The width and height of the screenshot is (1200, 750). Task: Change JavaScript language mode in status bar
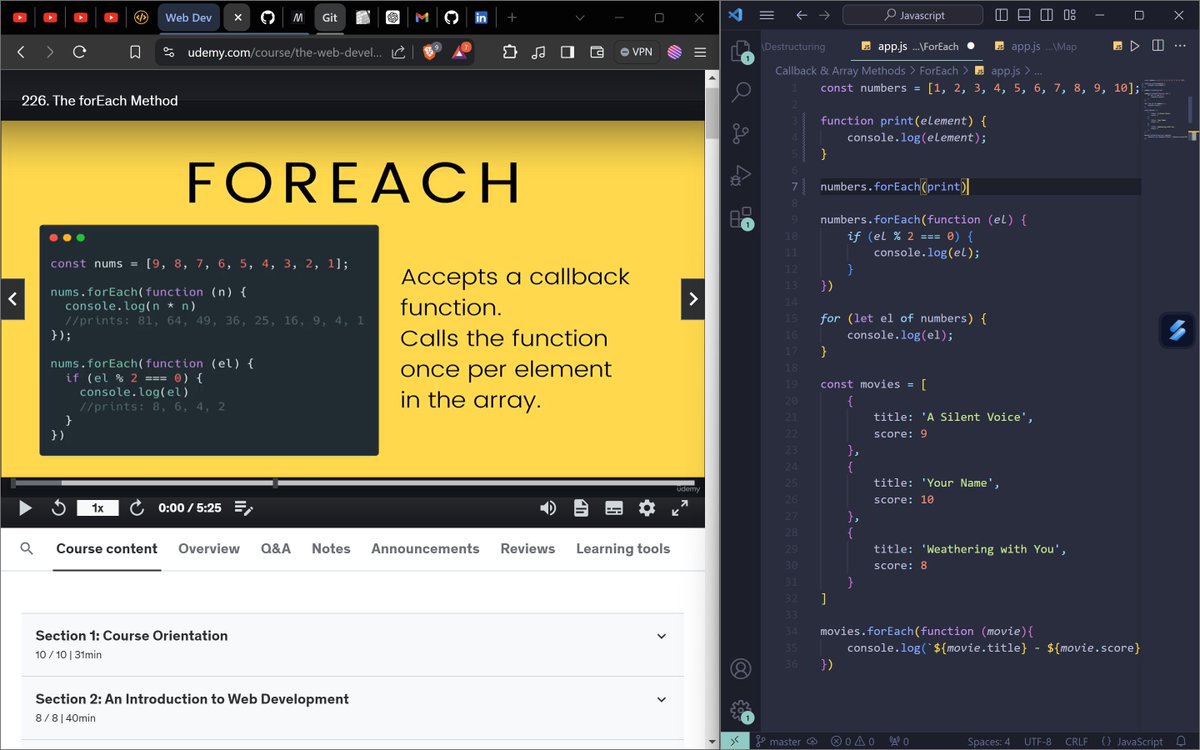click(1139, 742)
